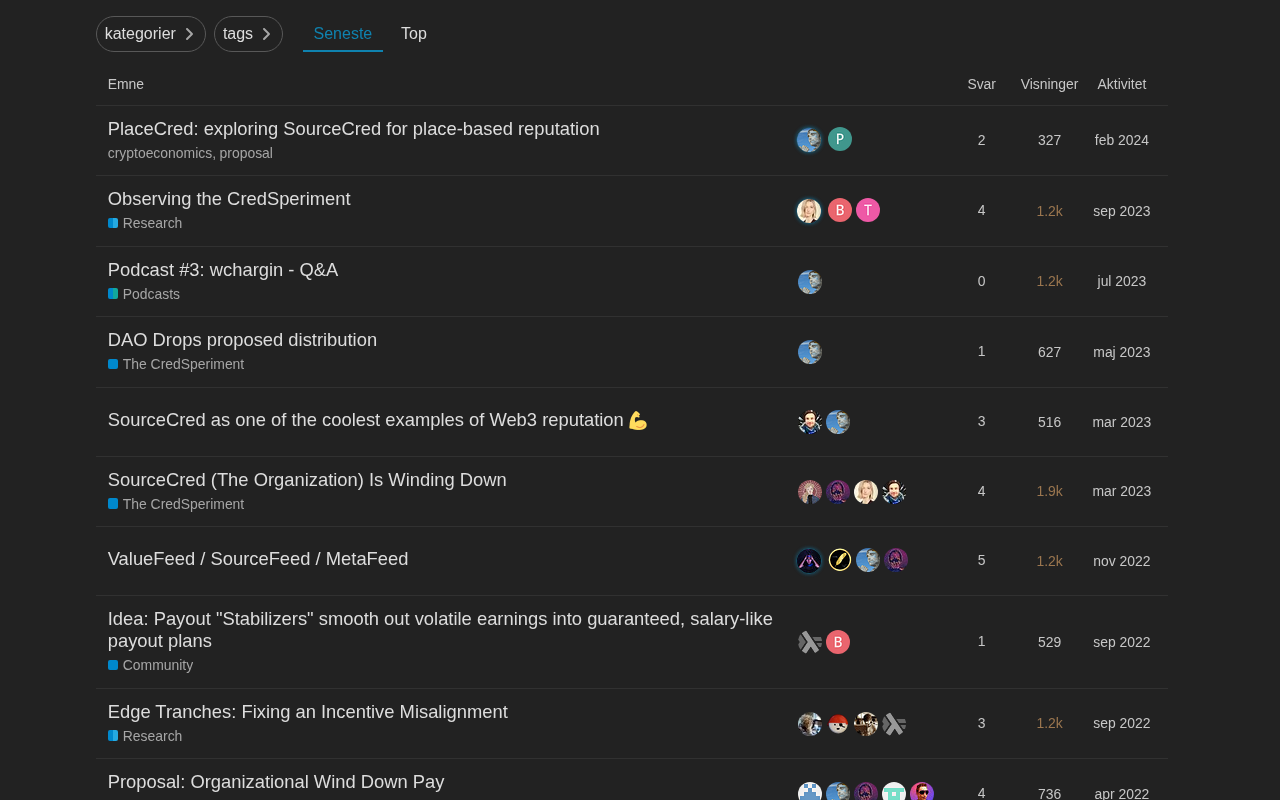Image resolution: width=1280 pixels, height=800 pixels.
Task: Click the first avatar on Edge Tranches topic
Action: coord(810,724)
